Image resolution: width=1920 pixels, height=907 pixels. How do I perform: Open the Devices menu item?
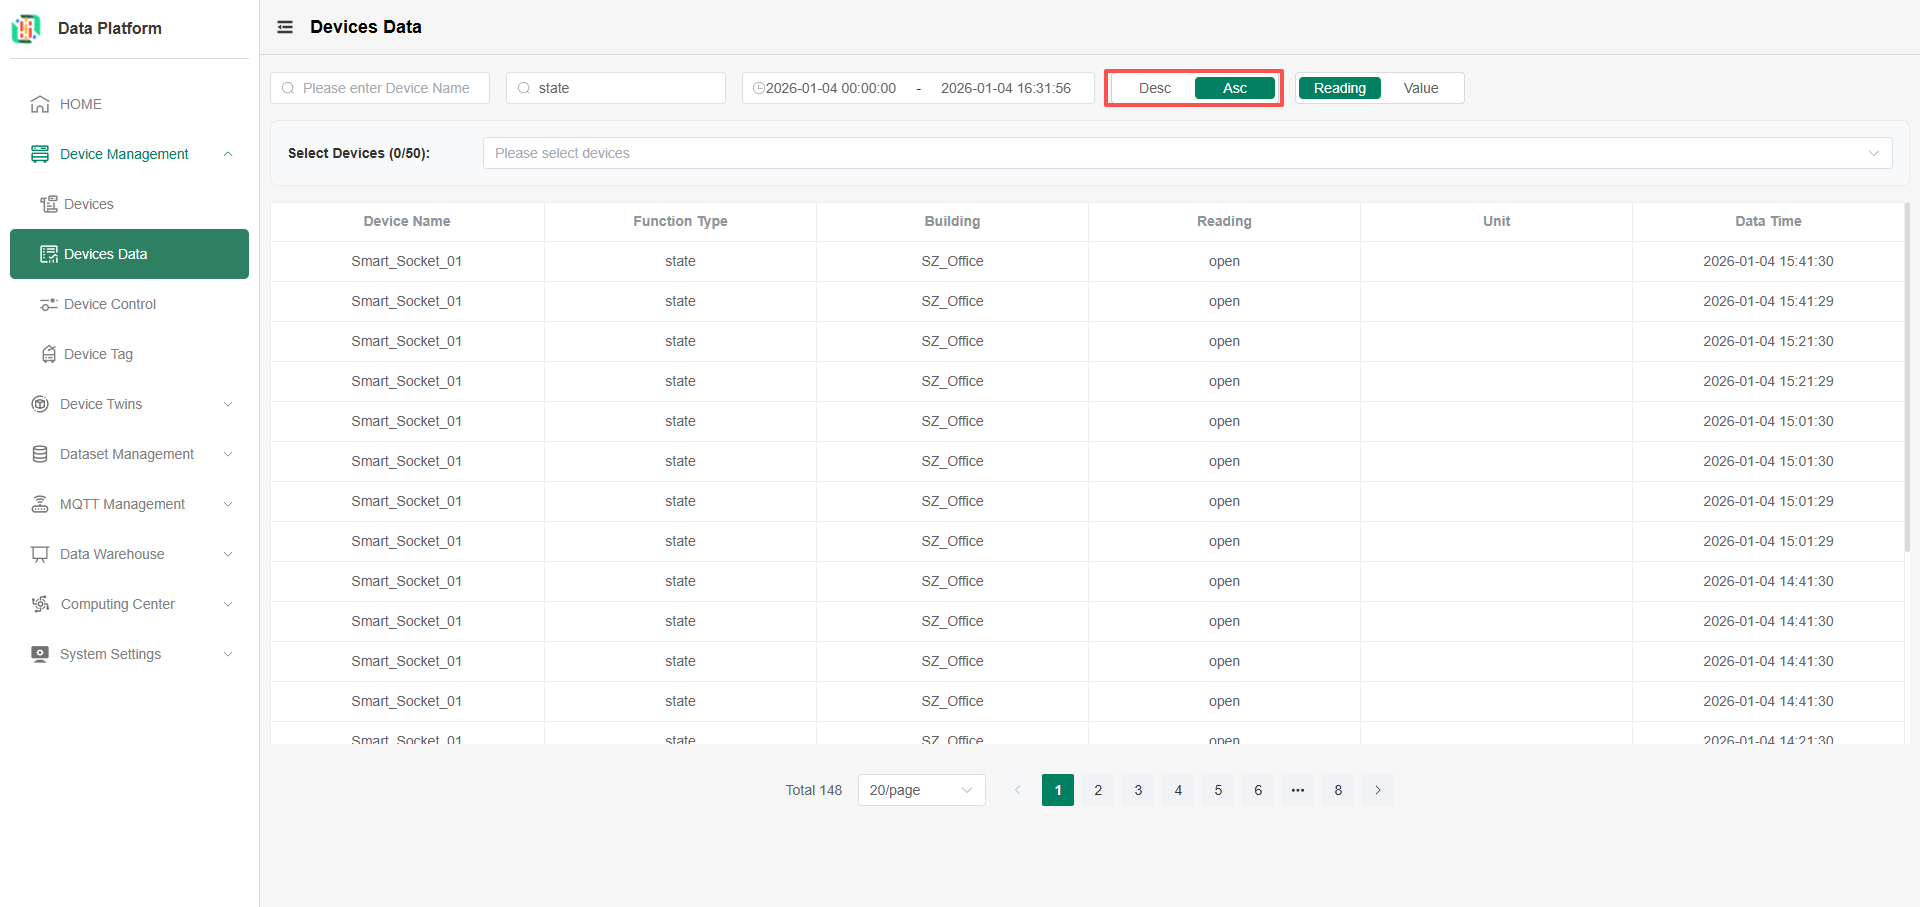(x=89, y=204)
